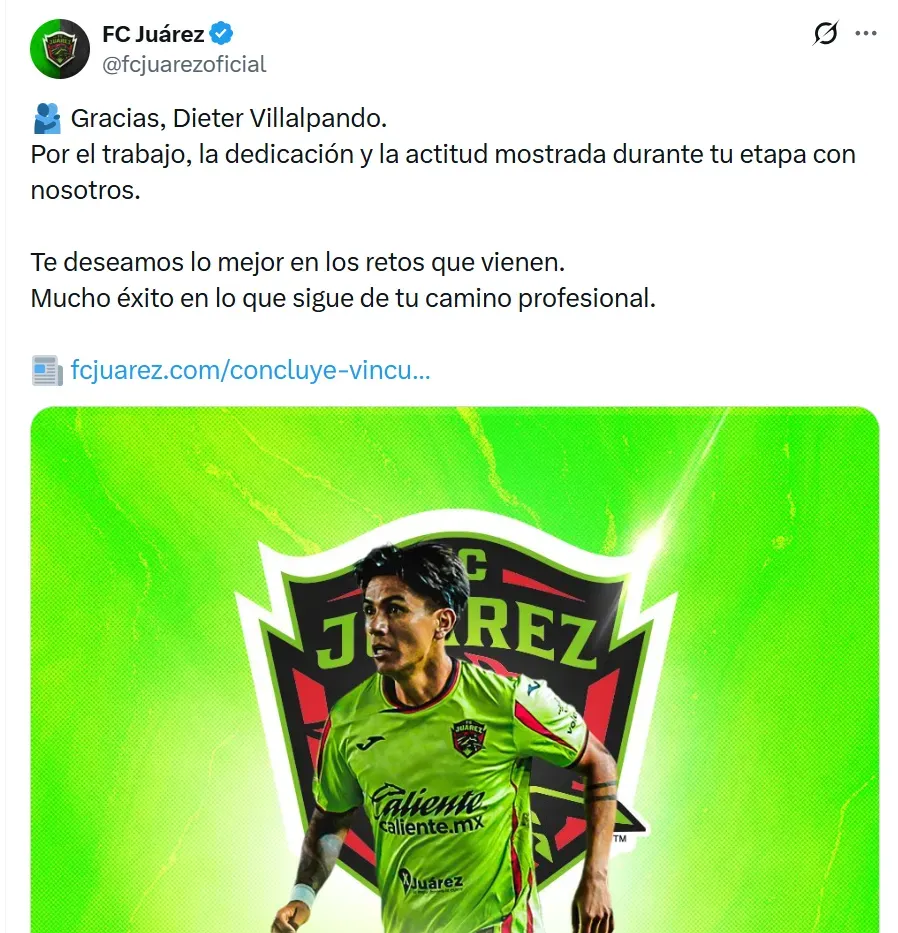
Task: Open the FC Juárez profile avatar
Action: tap(60, 49)
